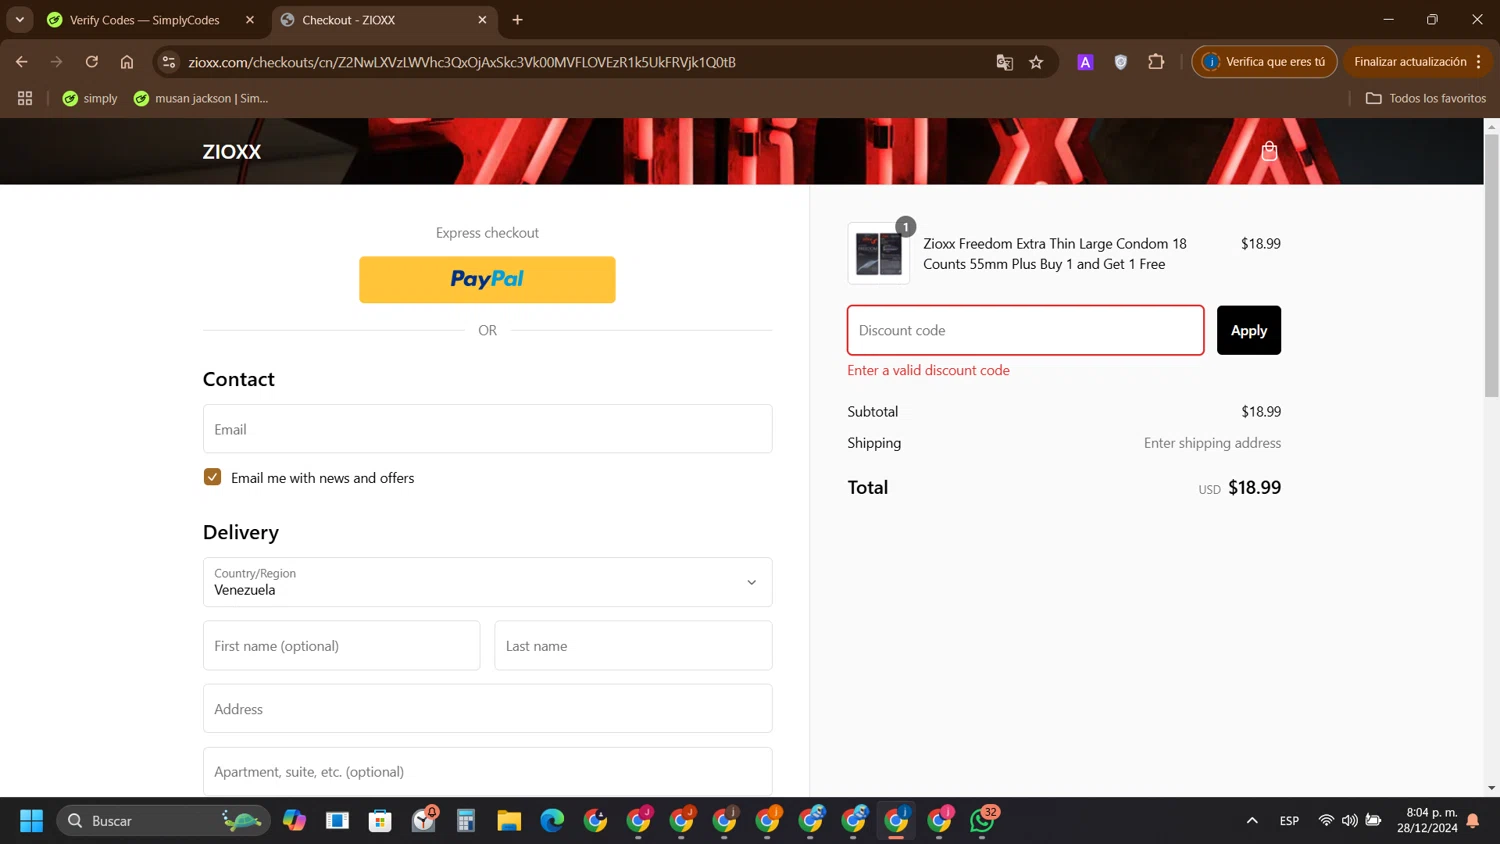Open the notifications bell
Image resolution: width=1500 pixels, height=844 pixels.
(x=1472, y=821)
